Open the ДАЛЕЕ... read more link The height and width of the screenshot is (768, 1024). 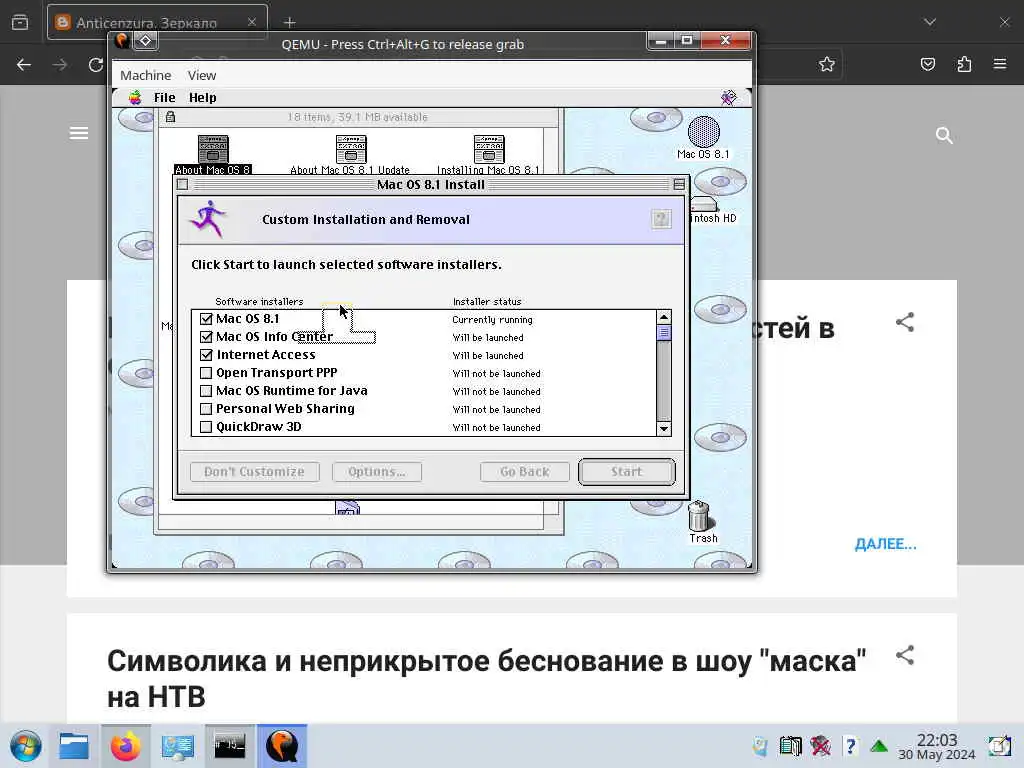[x=886, y=544]
